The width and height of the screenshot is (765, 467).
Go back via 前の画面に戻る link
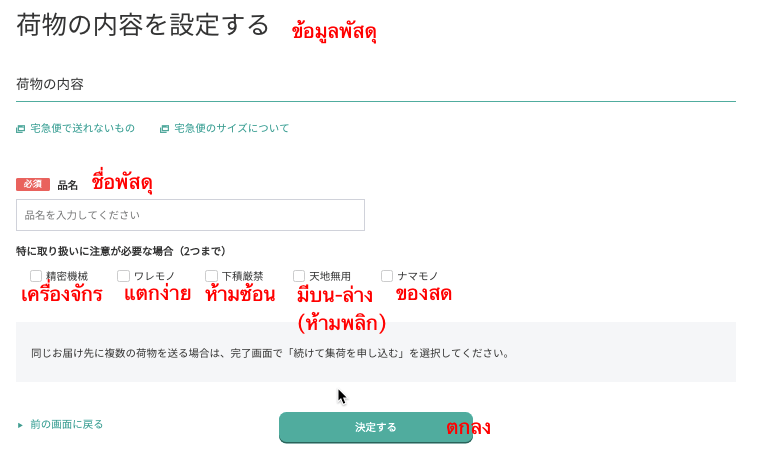tap(67, 425)
